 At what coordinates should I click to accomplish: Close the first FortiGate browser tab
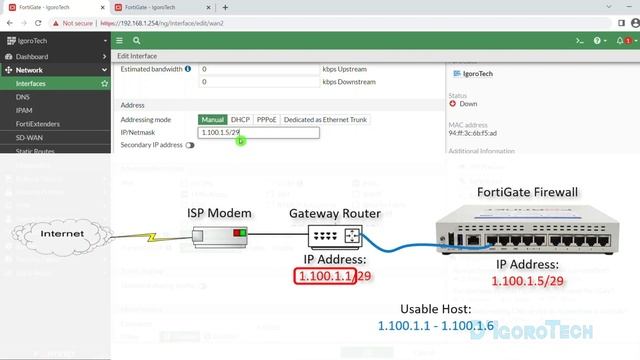coord(102,7)
